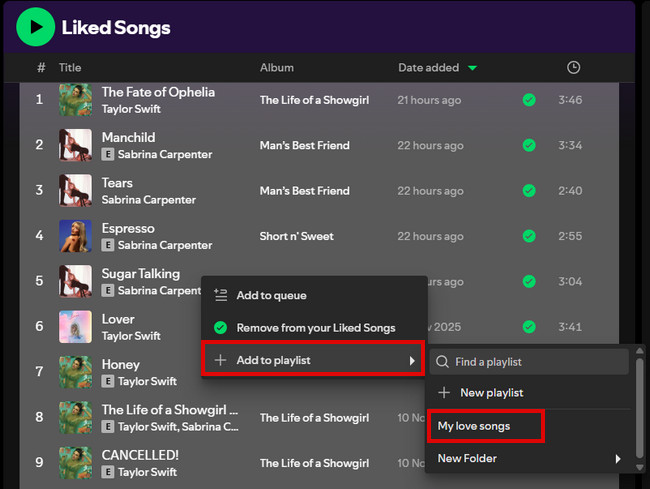Click plus icon beside New playlist
This screenshot has height=489, width=650.
[x=444, y=392]
